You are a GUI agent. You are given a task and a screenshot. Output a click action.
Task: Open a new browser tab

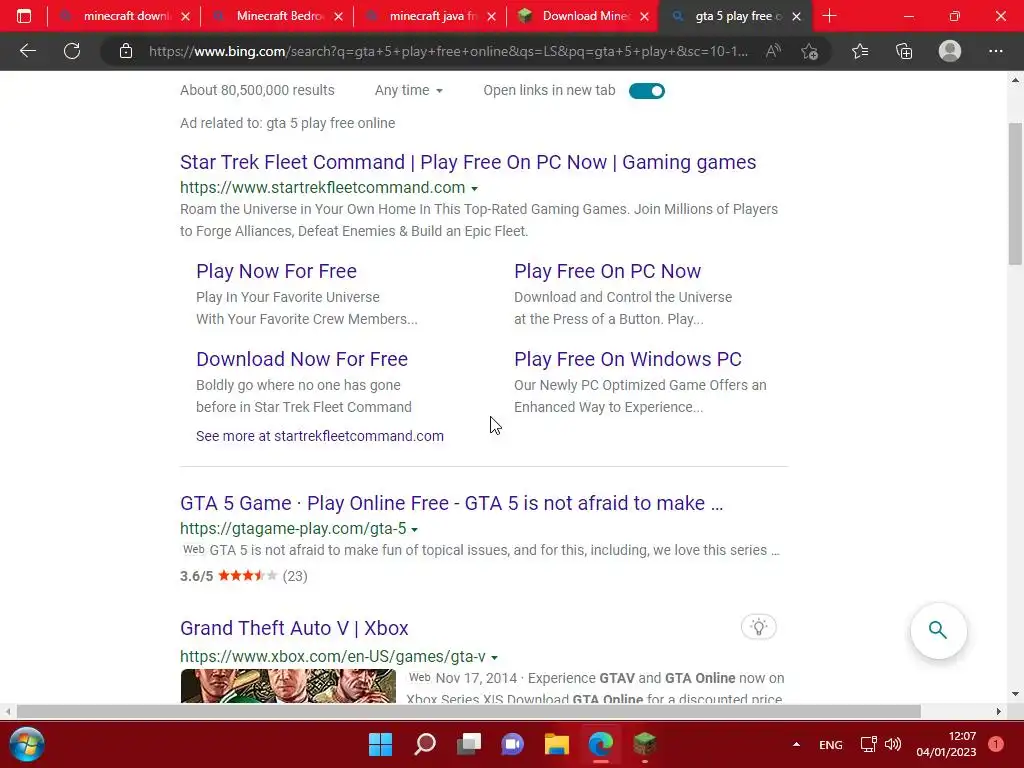(x=829, y=16)
